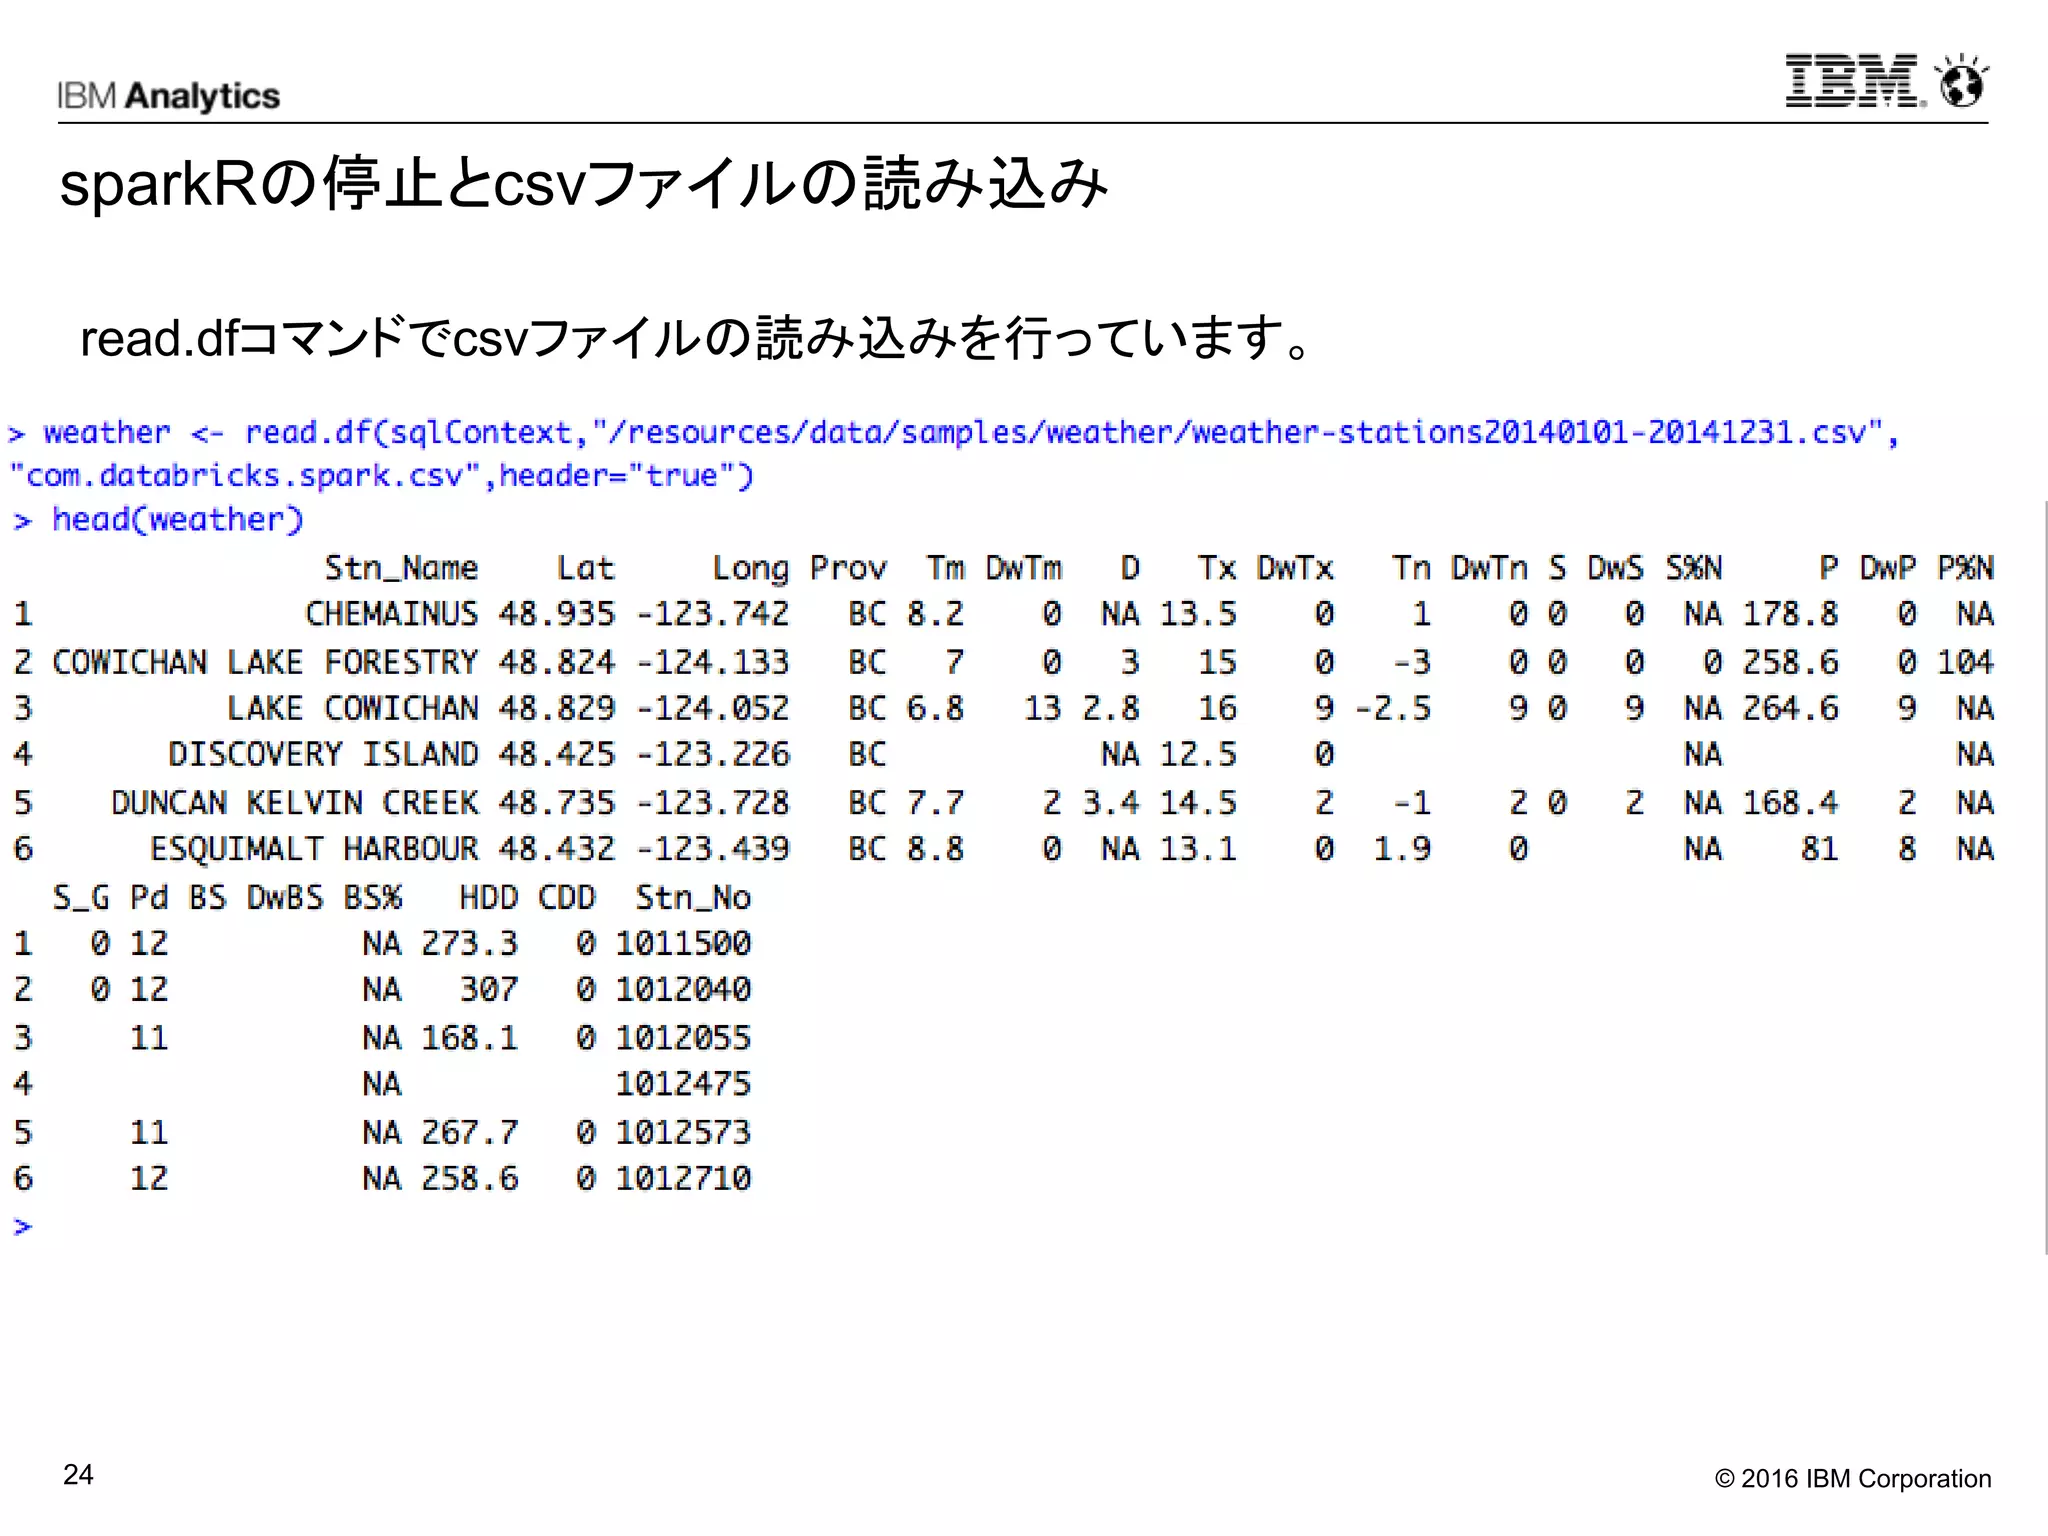Click station name 'ESQUIMALT HARBOUR'
Viewport: 2048px width, 1536px height.
(x=314, y=849)
